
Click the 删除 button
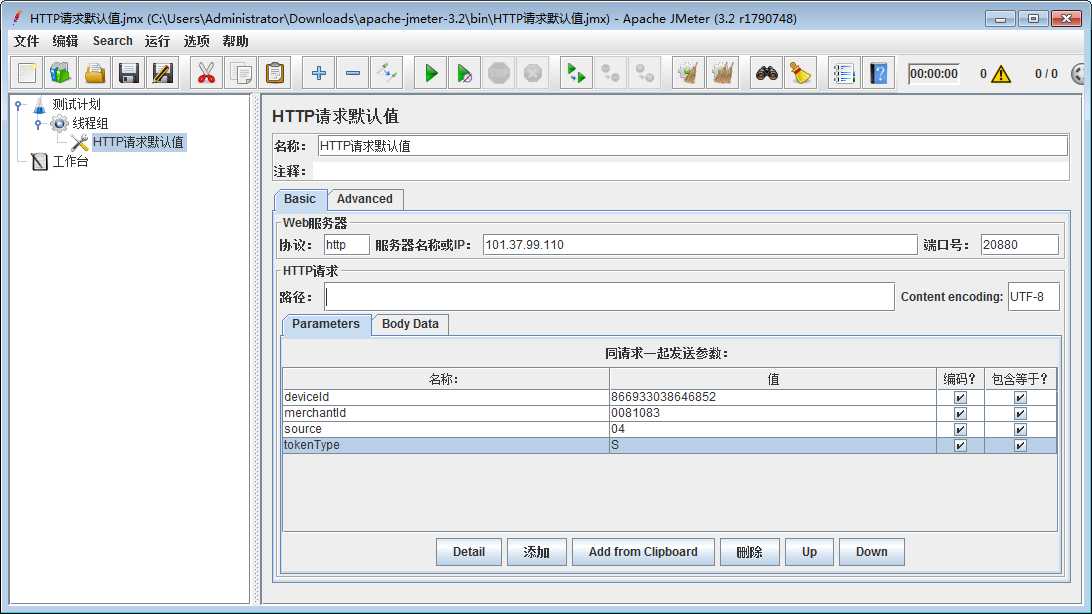[749, 552]
